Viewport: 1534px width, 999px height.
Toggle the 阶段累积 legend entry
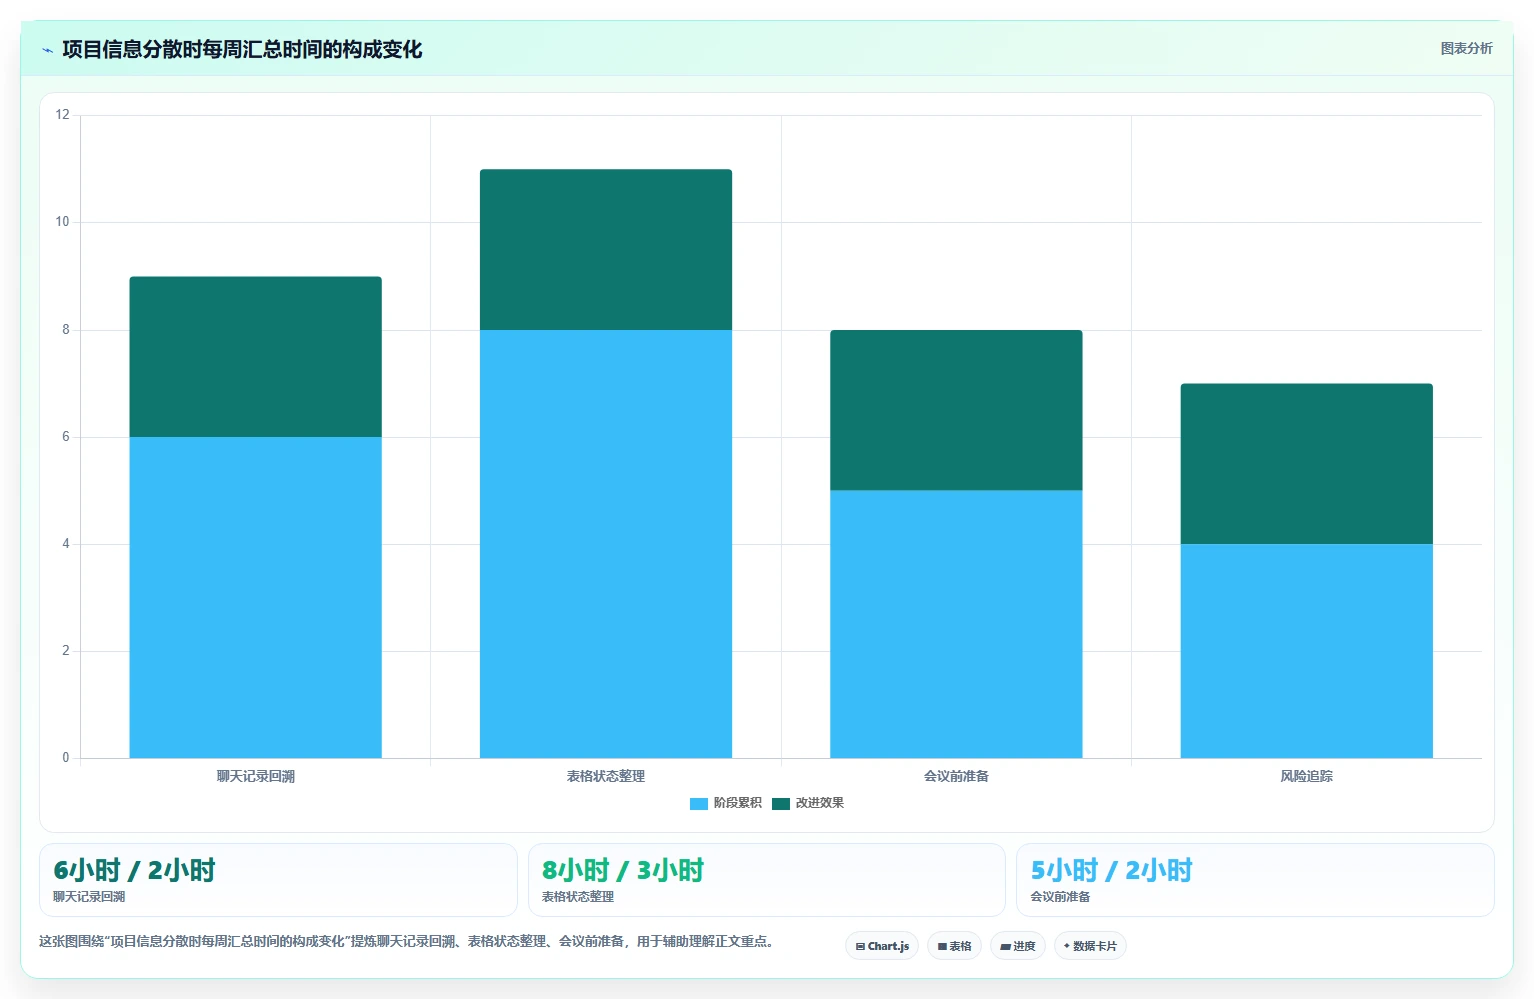tap(726, 803)
